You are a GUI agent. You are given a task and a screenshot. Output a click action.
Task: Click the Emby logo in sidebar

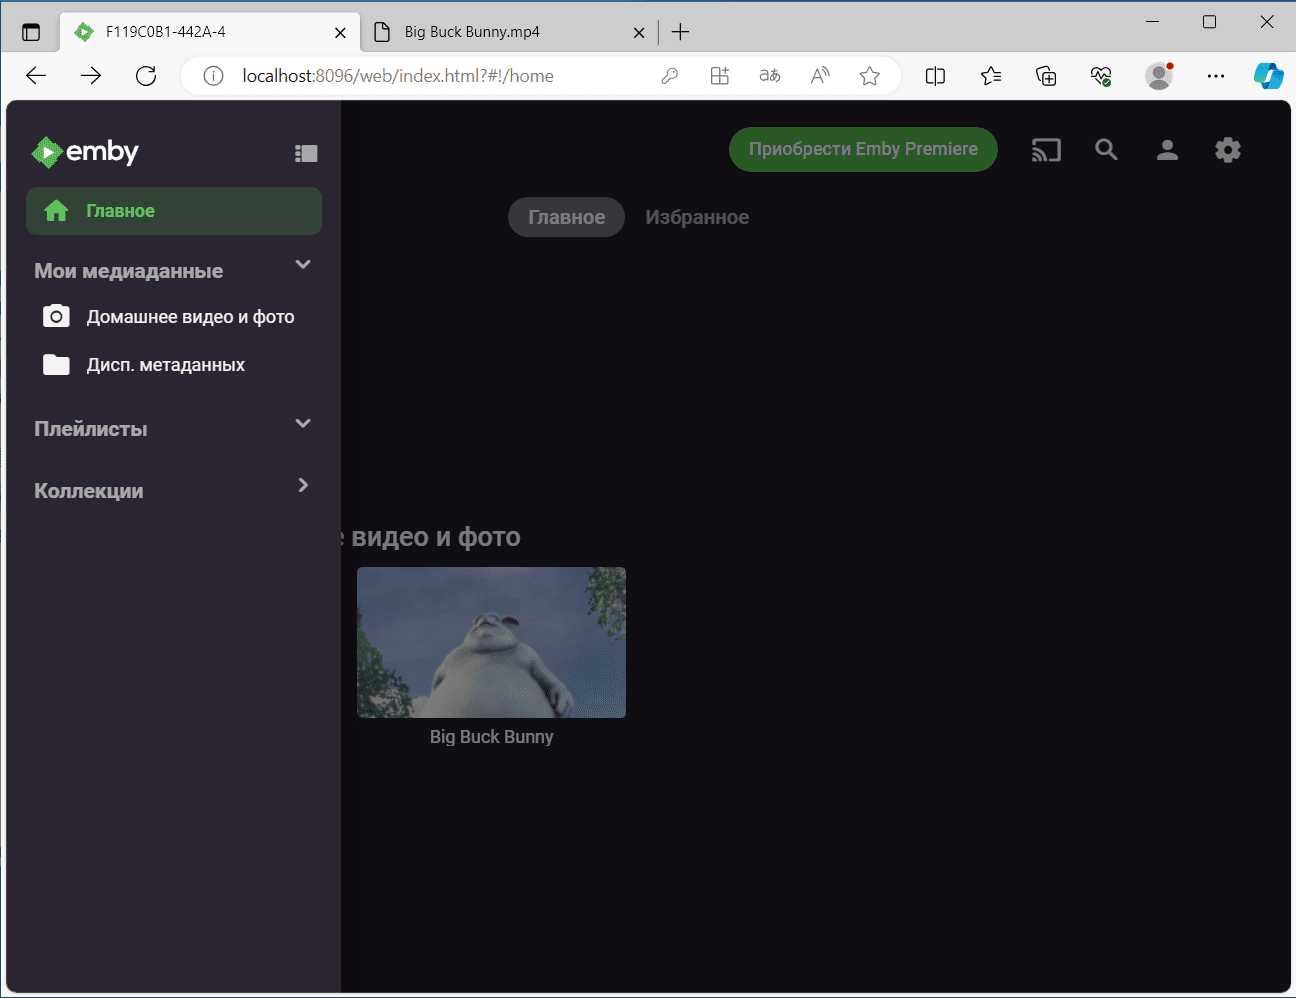[85, 152]
